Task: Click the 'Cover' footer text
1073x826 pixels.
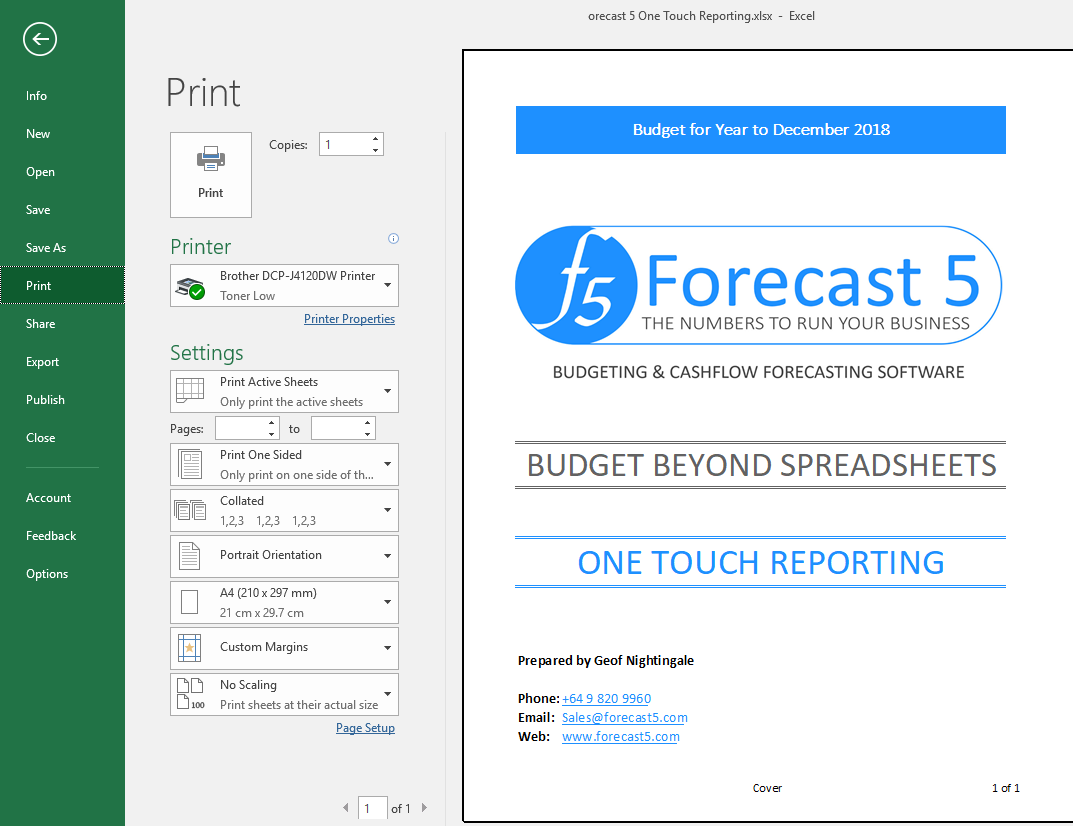Action: tap(767, 788)
